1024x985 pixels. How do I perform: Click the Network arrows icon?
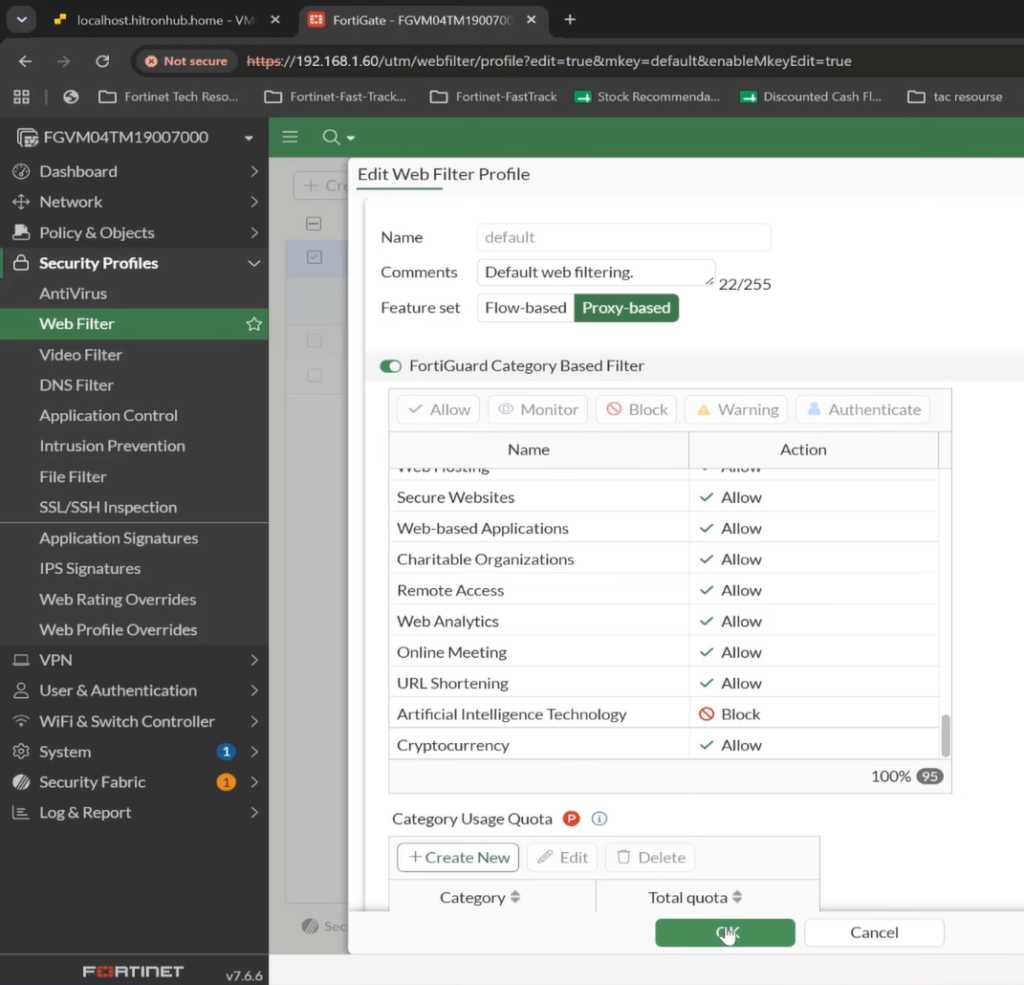coord(22,202)
